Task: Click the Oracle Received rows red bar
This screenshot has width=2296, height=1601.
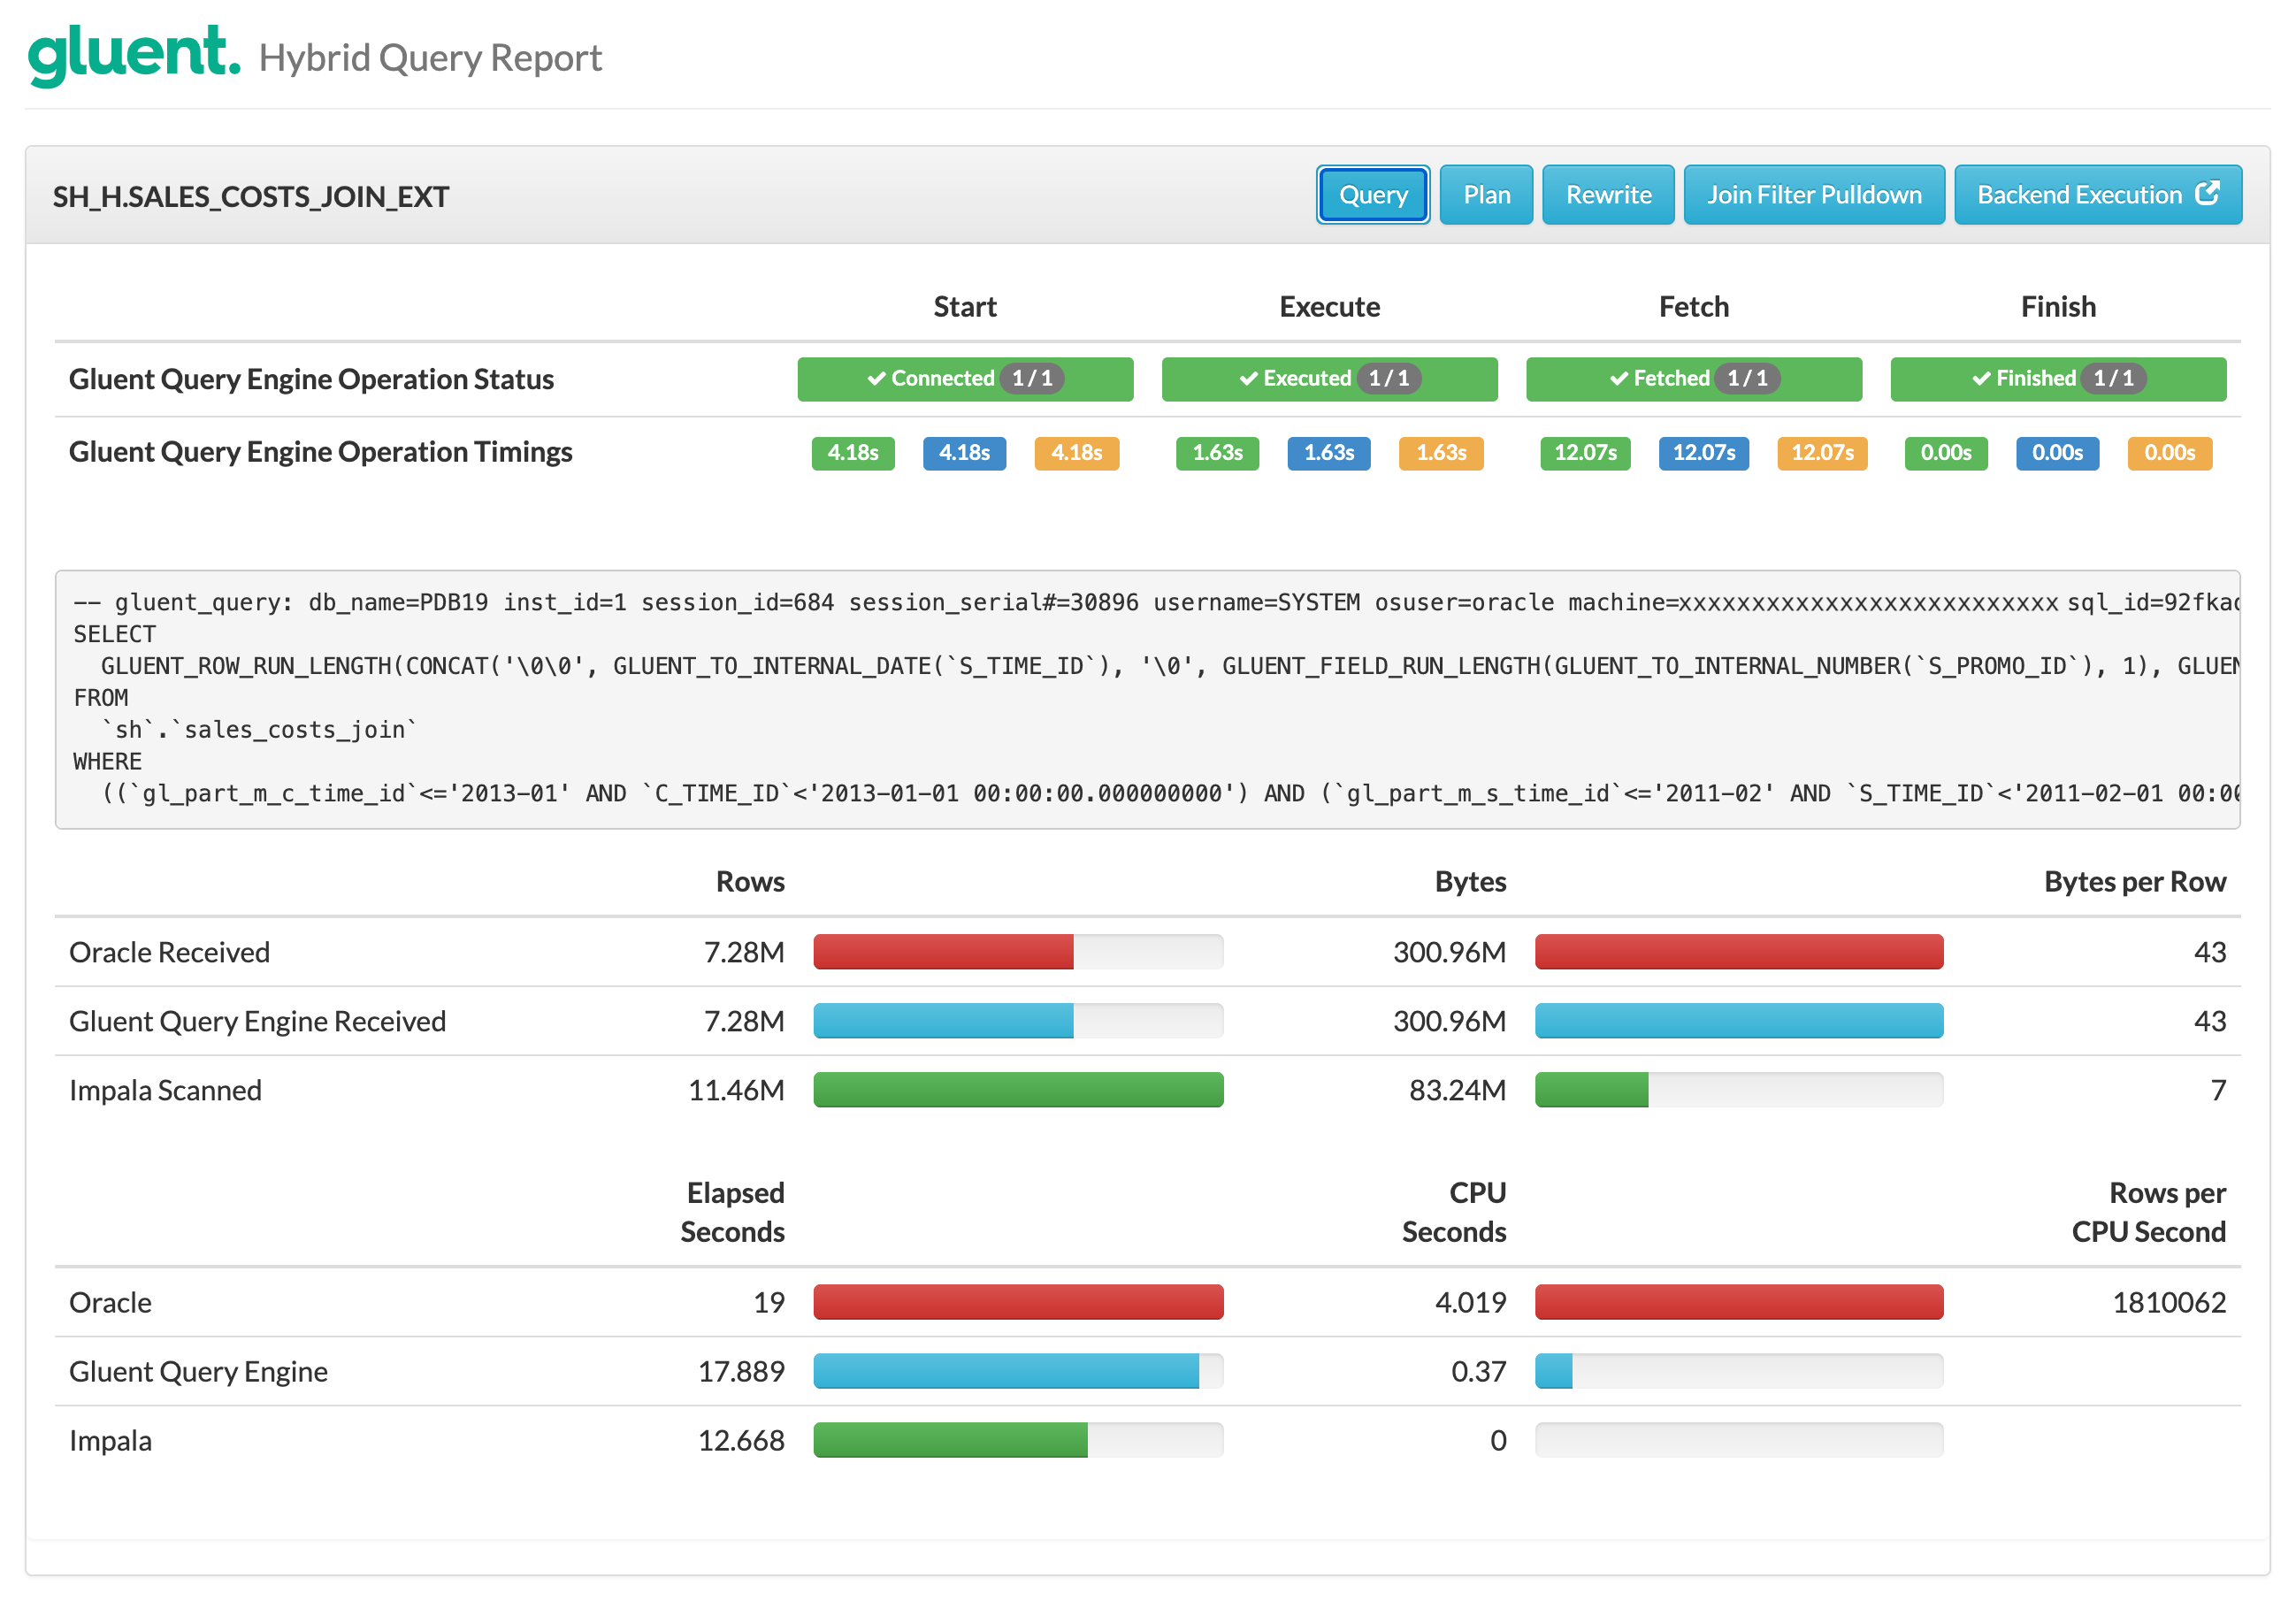Action: tap(943, 952)
